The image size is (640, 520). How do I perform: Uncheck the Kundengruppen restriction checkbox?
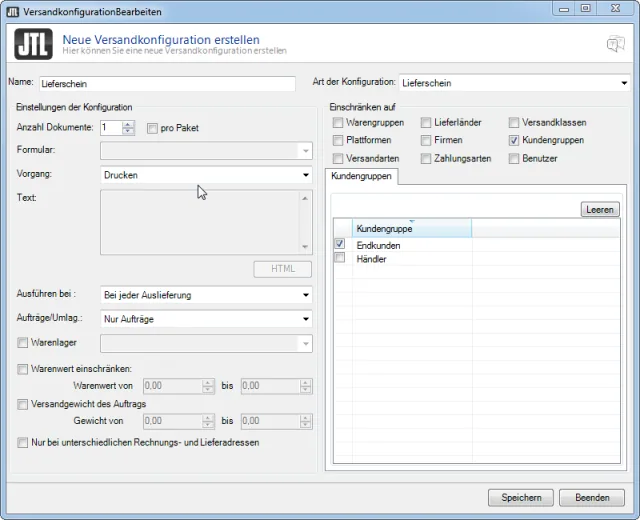point(514,140)
